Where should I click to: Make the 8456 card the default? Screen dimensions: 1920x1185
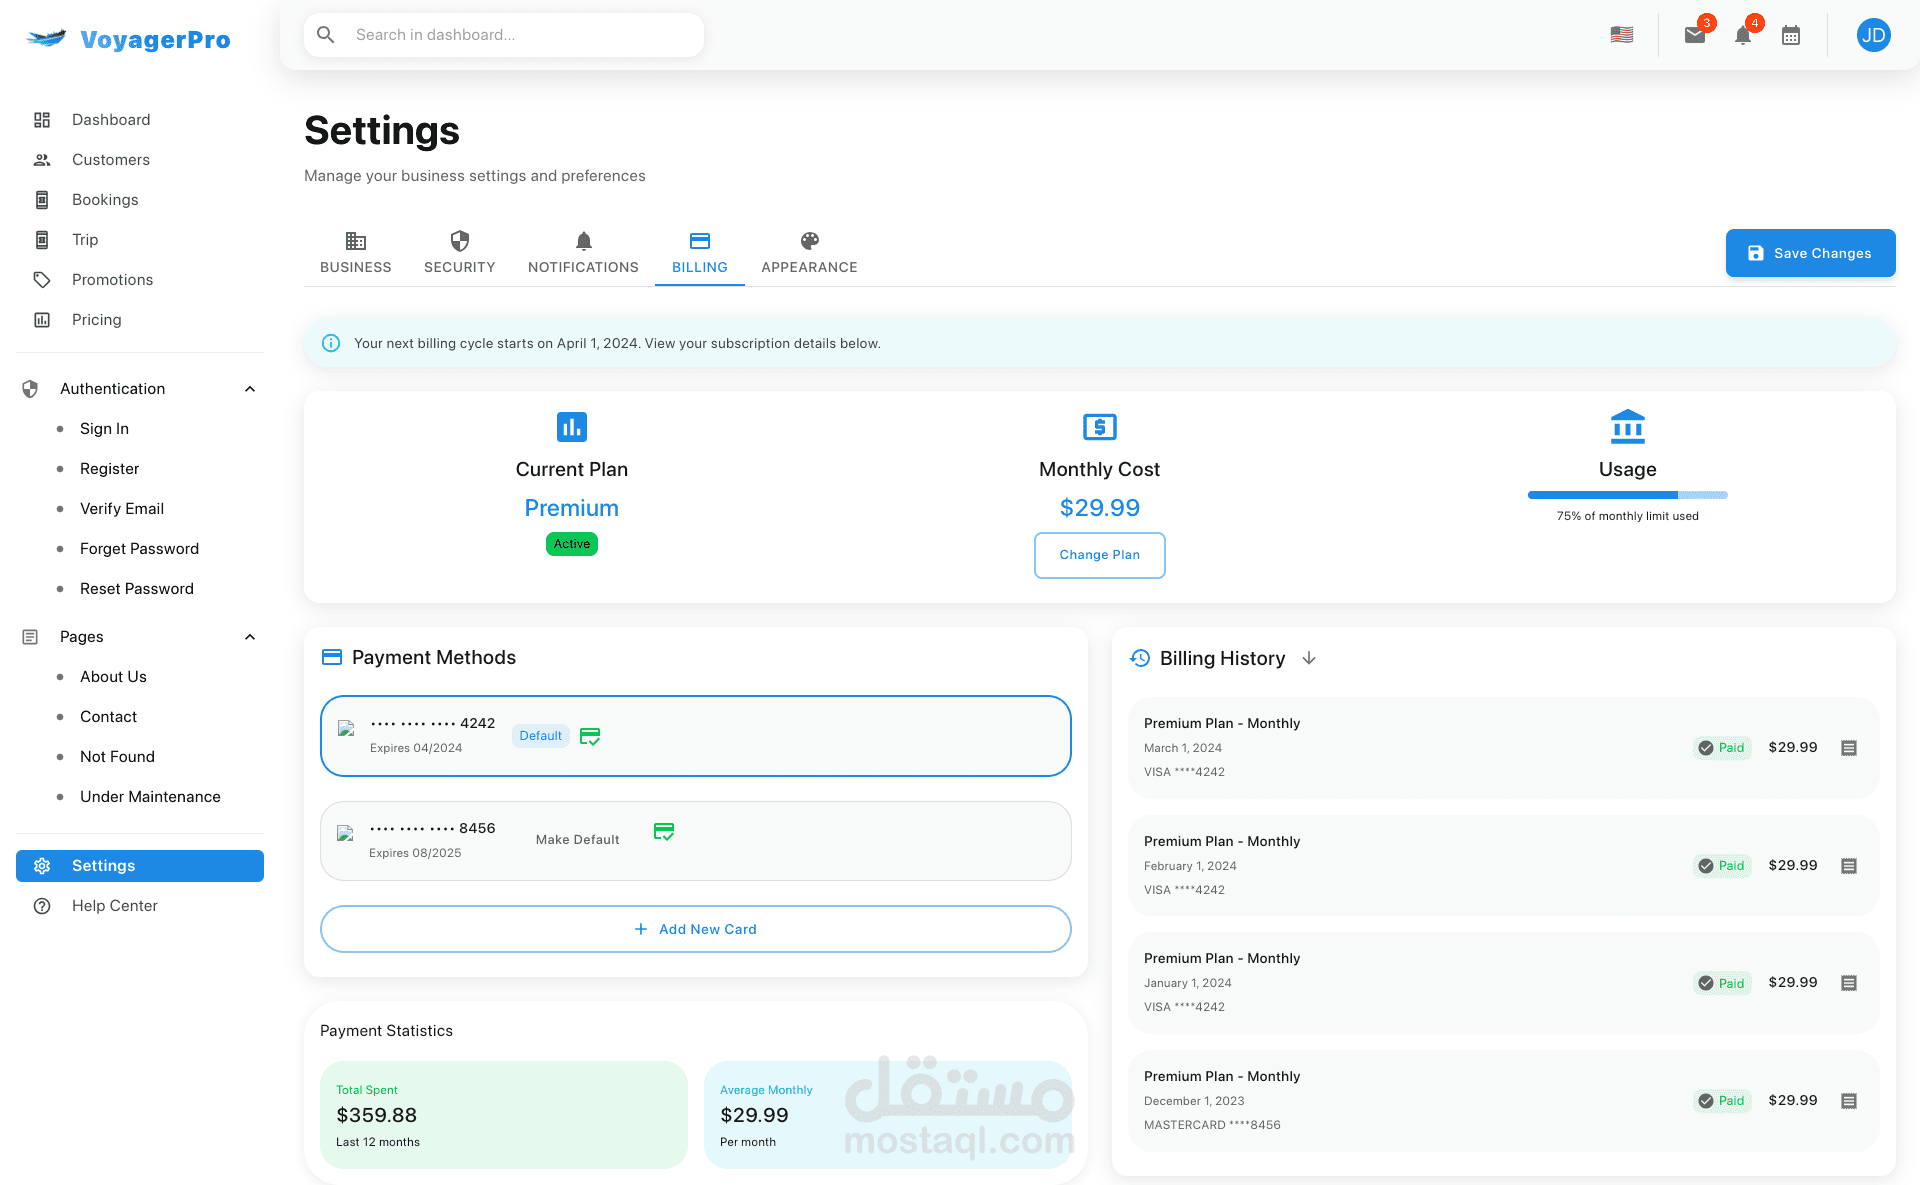[577, 840]
